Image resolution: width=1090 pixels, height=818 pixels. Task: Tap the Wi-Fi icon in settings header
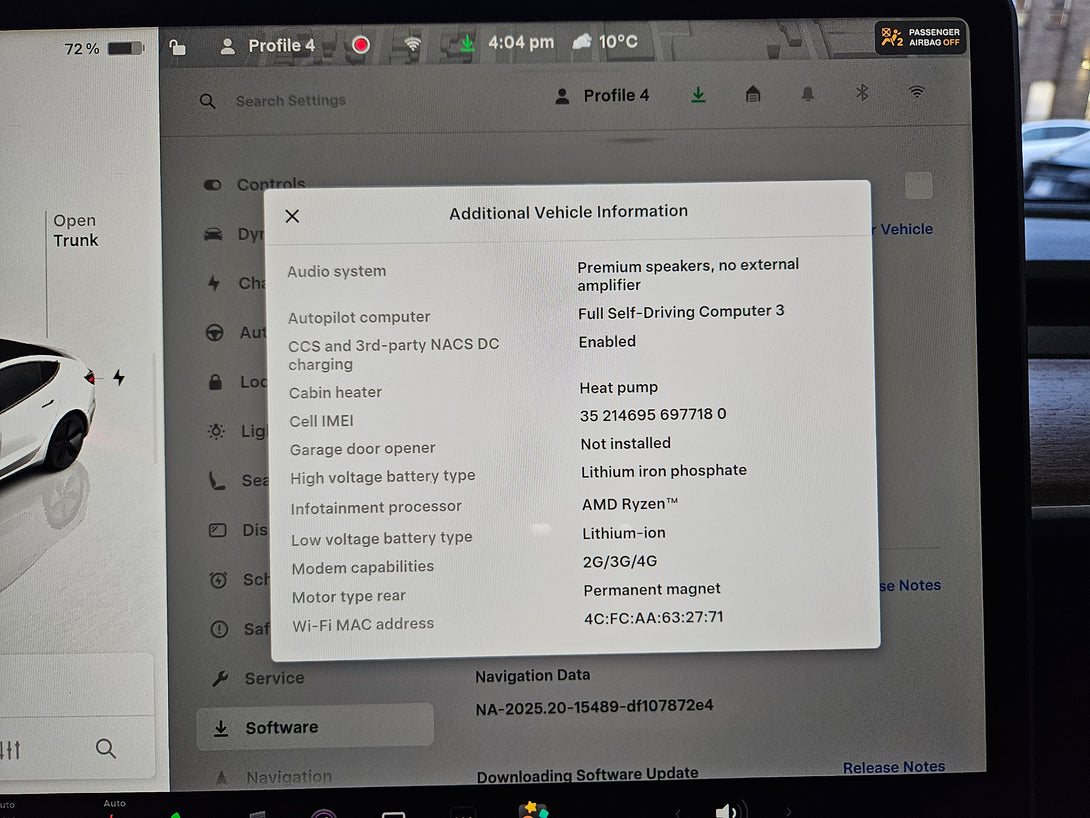click(x=916, y=92)
